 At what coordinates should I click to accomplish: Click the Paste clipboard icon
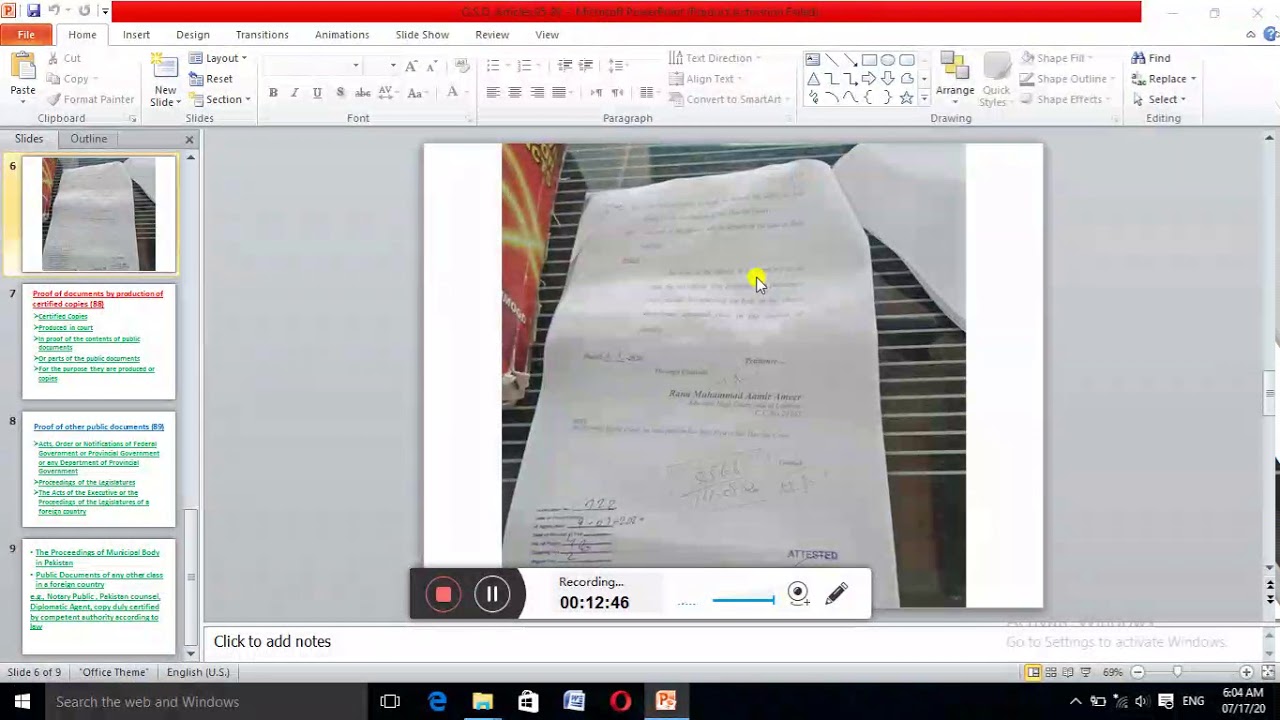(23, 67)
